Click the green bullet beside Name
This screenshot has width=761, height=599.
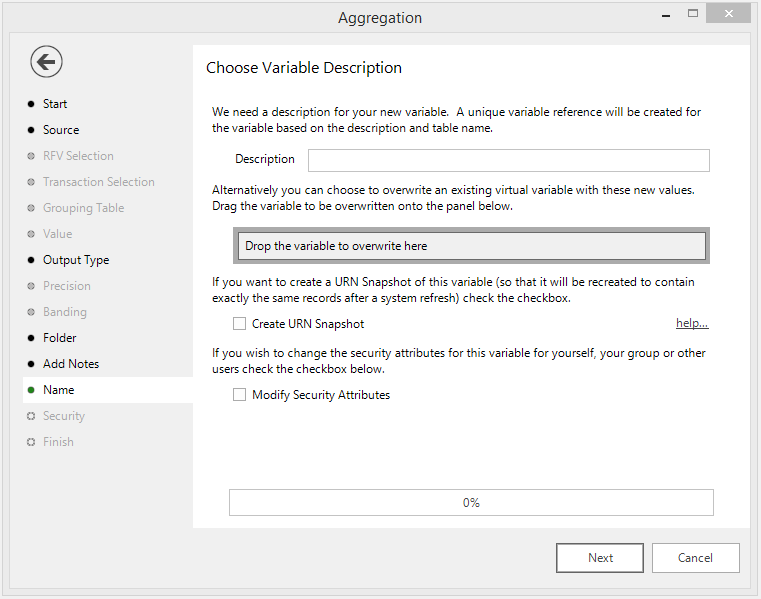coord(31,390)
